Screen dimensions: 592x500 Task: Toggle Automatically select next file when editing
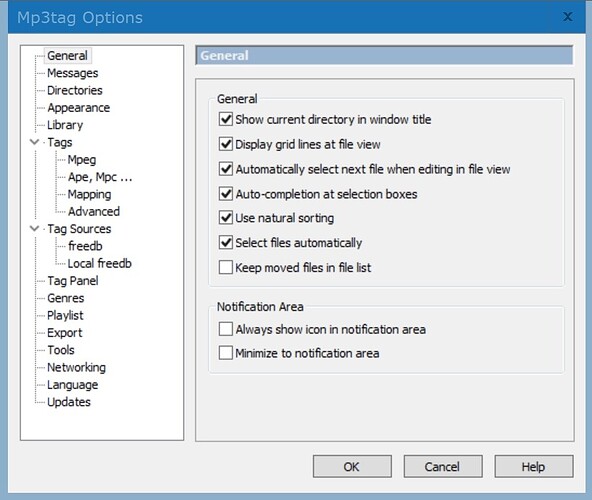point(226,169)
